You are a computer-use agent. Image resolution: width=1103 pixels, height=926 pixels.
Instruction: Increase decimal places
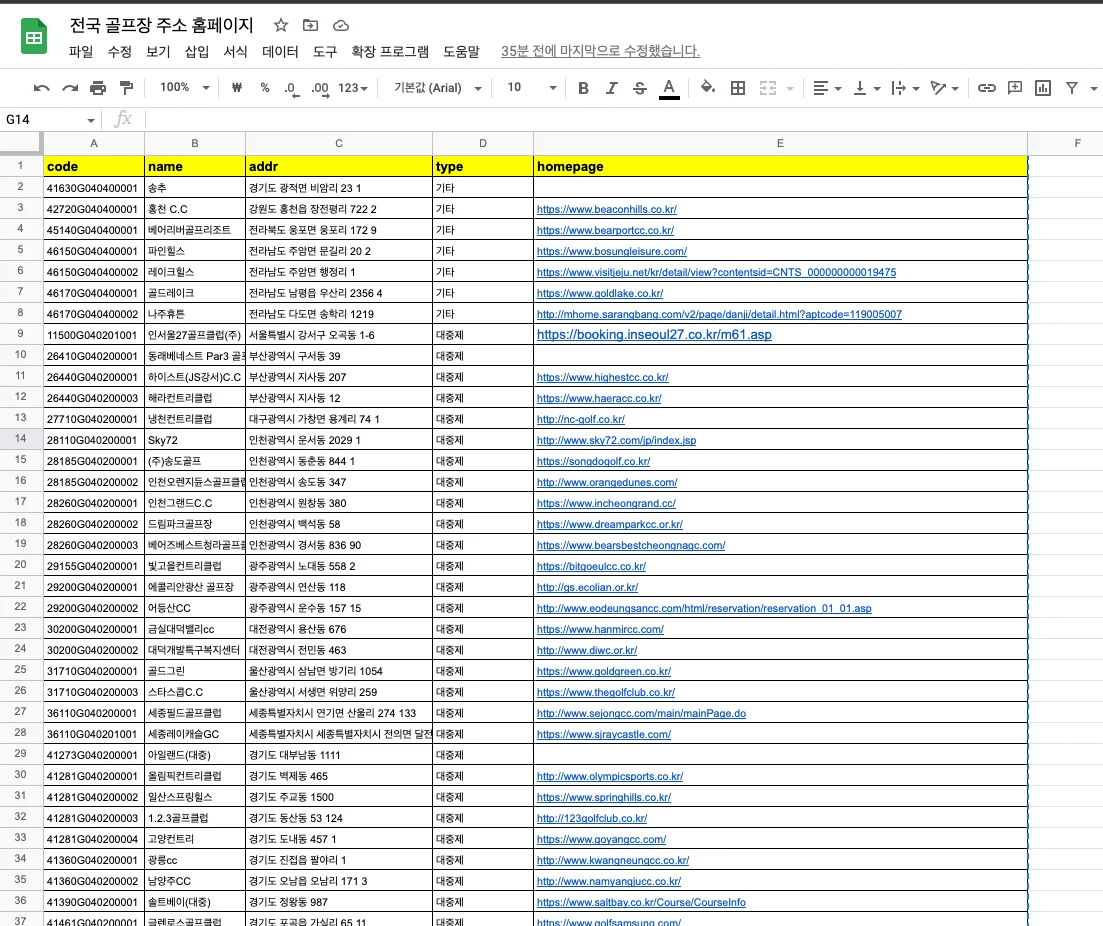coord(320,89)
